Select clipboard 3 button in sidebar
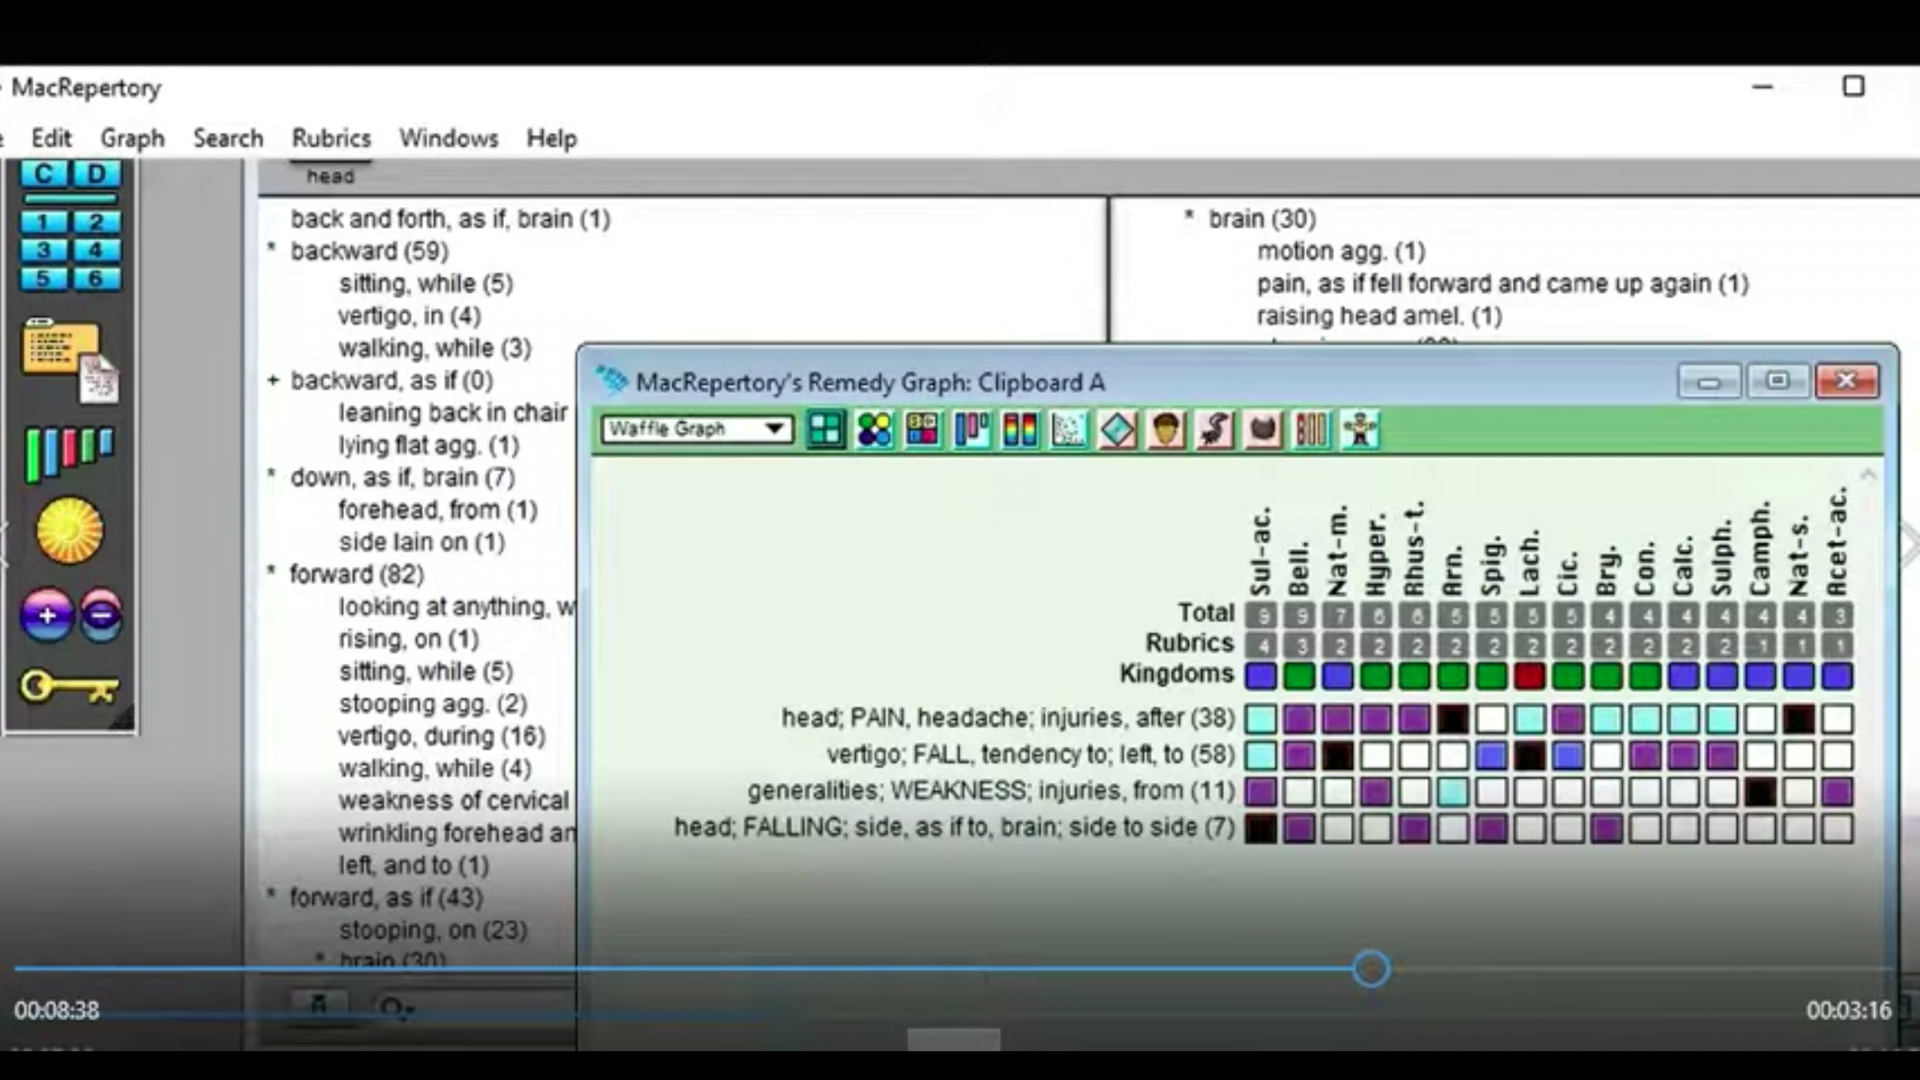The width and height of the screenshot is (1920, 1080). [x=43, y=250]
